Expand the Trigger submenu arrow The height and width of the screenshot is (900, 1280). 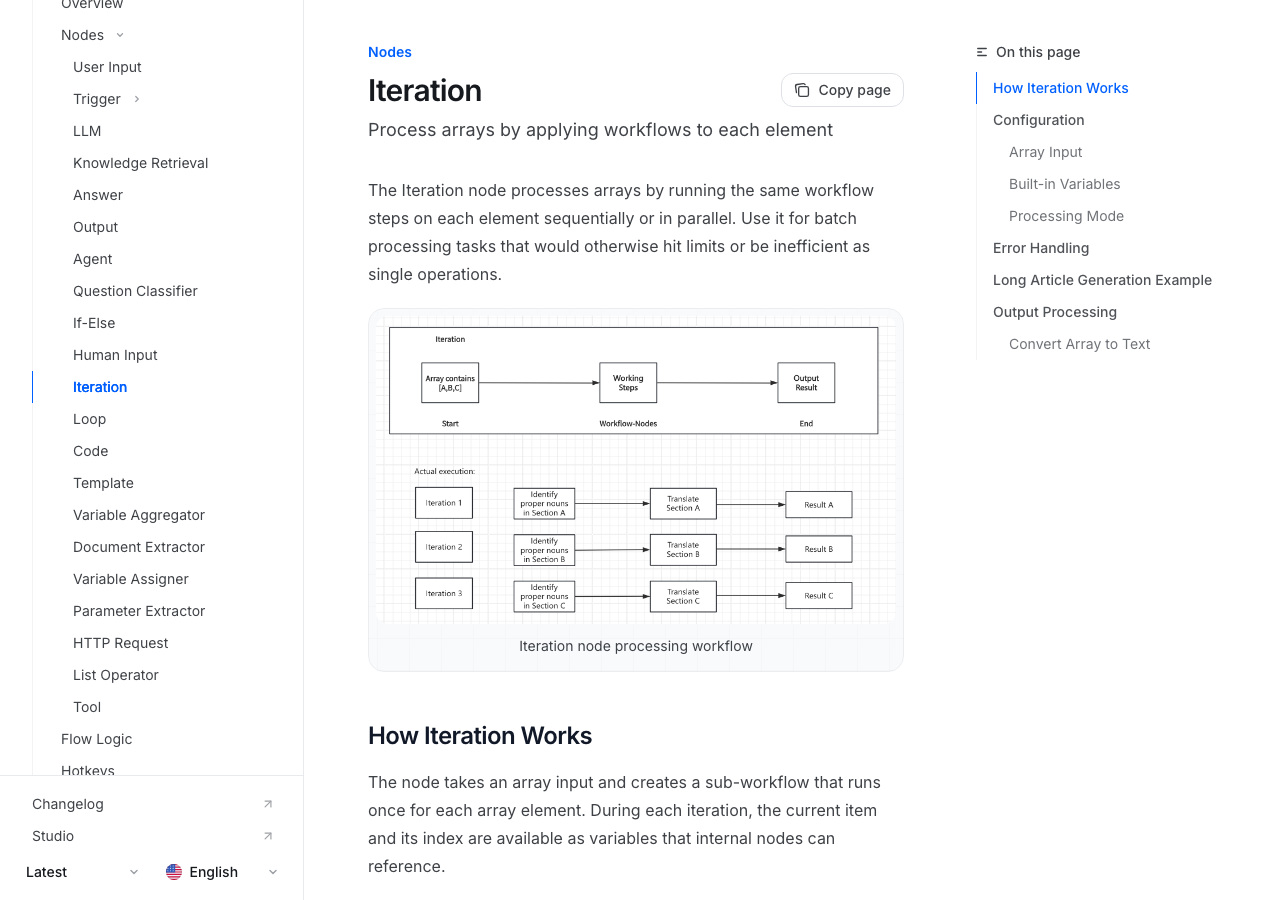pos(137,99)
